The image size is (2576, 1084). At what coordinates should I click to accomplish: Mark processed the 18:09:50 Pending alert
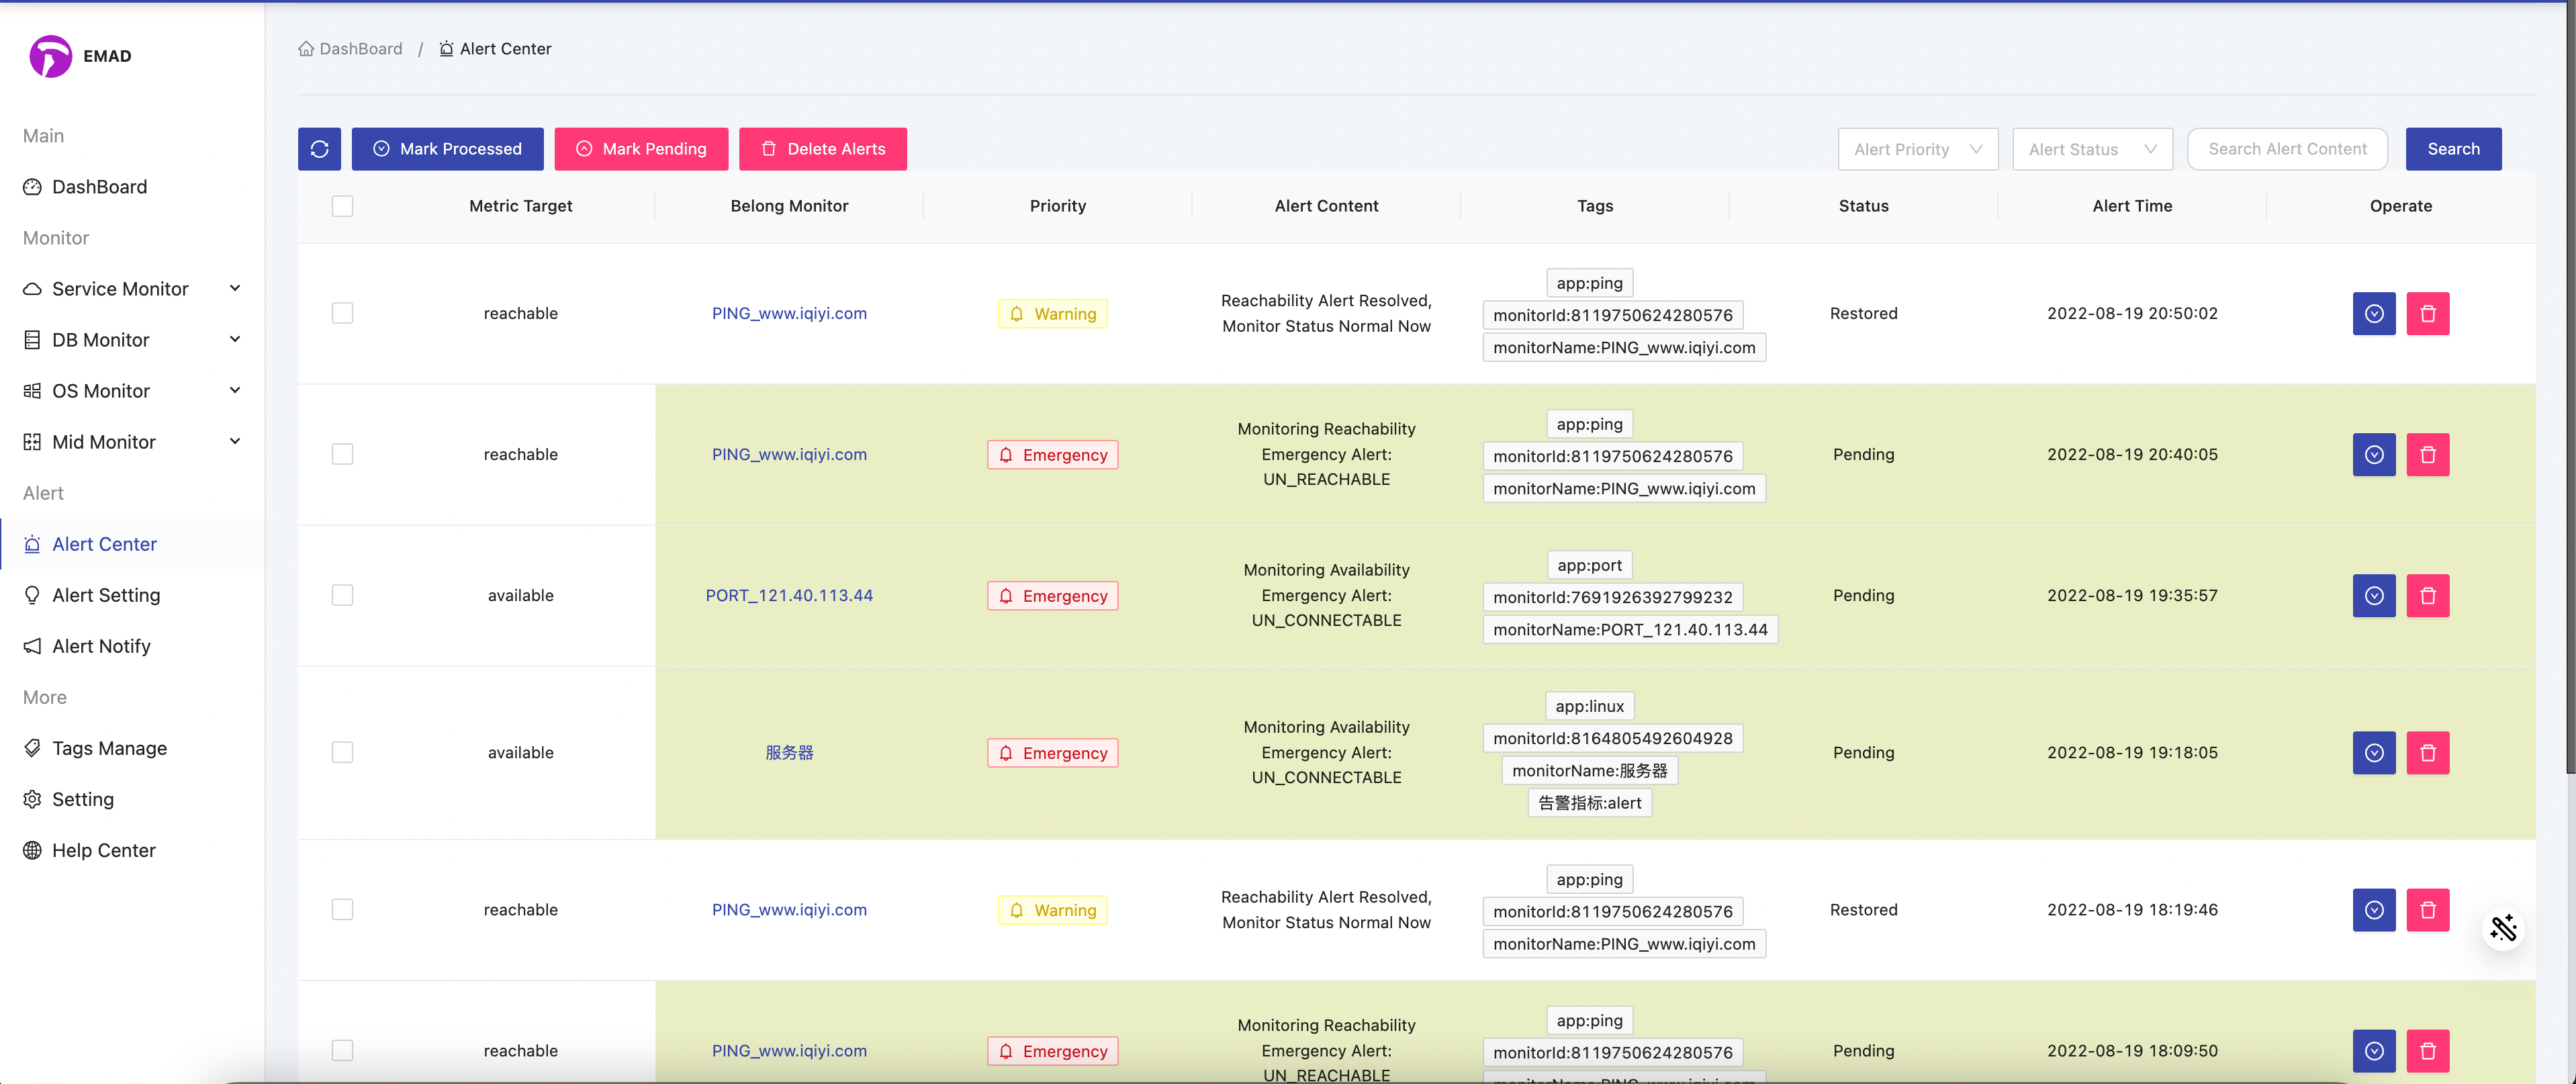pos(2374,1051)
